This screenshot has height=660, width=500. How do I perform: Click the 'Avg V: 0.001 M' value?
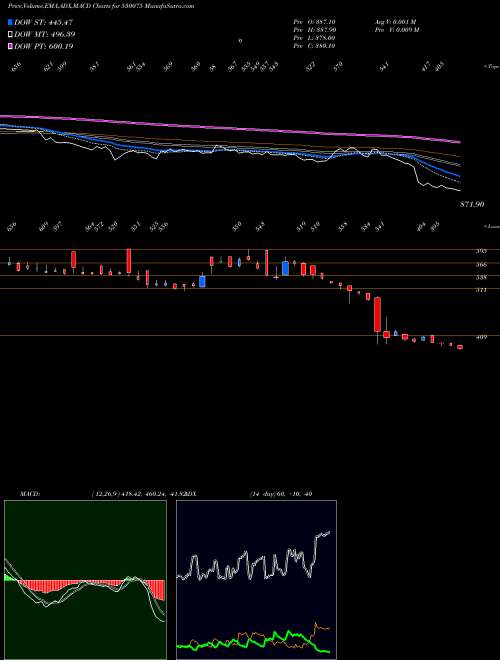pos(395,22)
